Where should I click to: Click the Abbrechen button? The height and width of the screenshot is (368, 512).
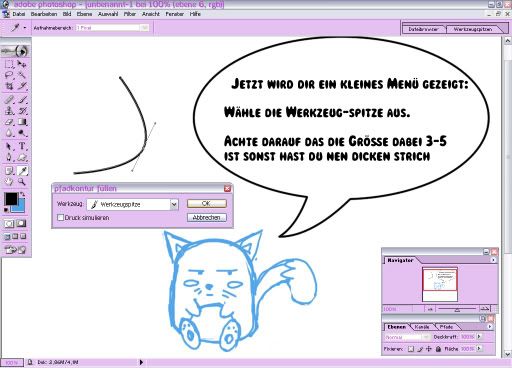207,217
